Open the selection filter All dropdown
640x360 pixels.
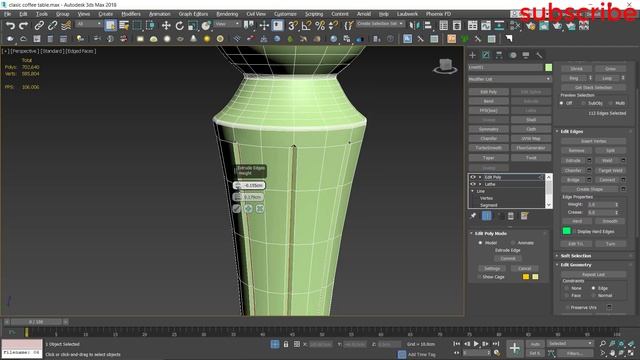coord(89,24)
